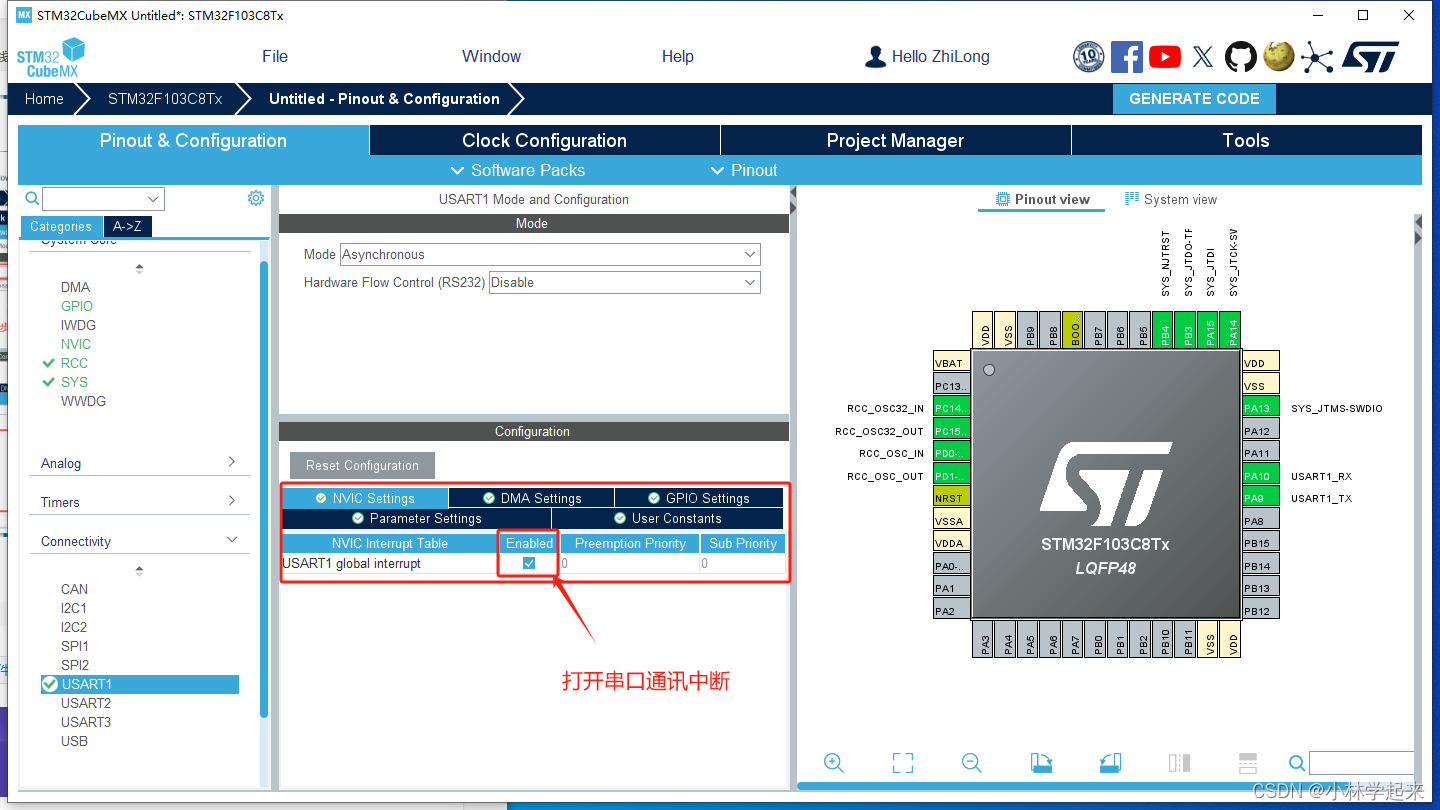Image resolution: width=1440 pixels, height=810 pixels.
Task: Switch to the Clock Configuration tab
Action: point(545,140)
